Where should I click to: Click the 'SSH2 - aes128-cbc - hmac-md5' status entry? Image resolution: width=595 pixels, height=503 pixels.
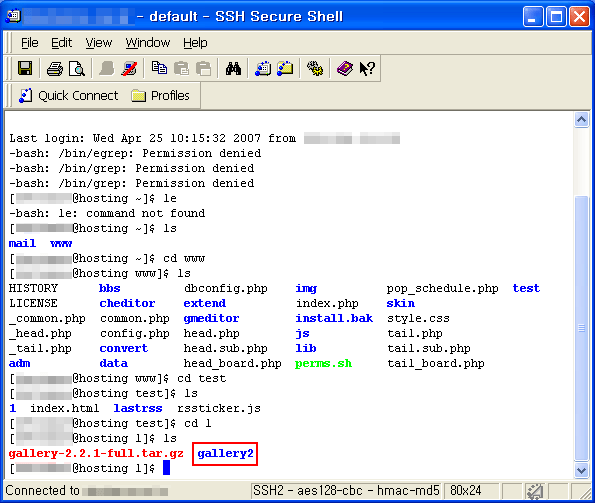click(x=346, y=491)
